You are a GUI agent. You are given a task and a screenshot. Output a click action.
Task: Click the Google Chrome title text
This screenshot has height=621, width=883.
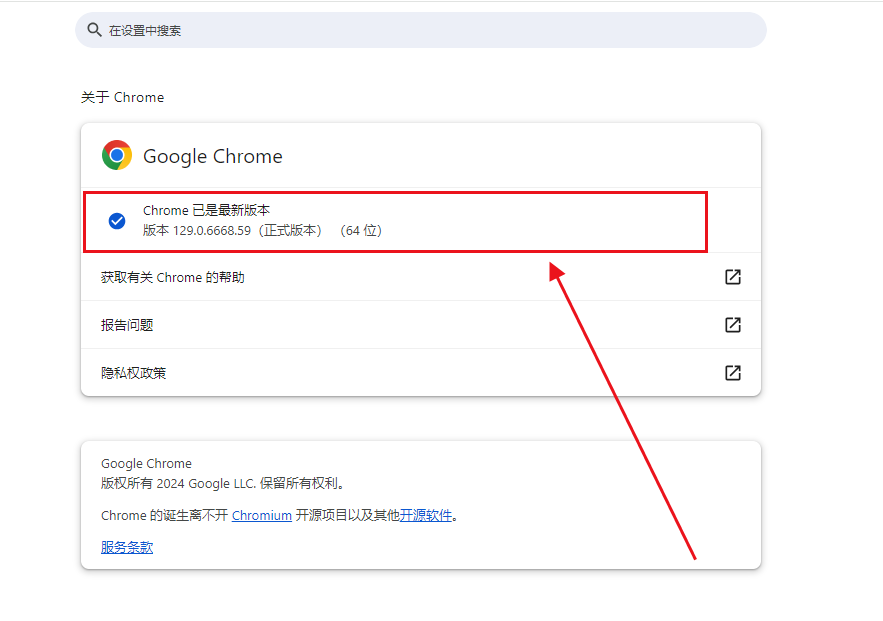click(213, 157)
